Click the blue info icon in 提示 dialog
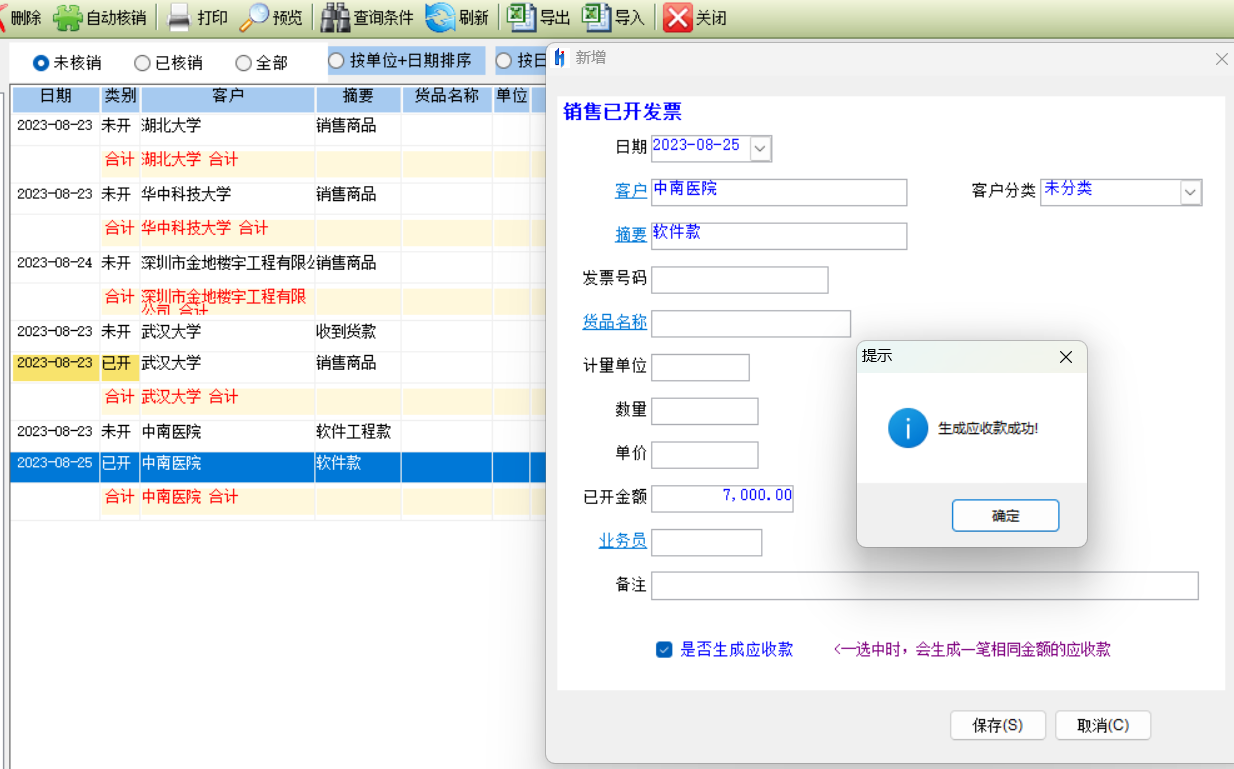The width and height of the screenshot is (1234, 769). (x=908, y=428)
